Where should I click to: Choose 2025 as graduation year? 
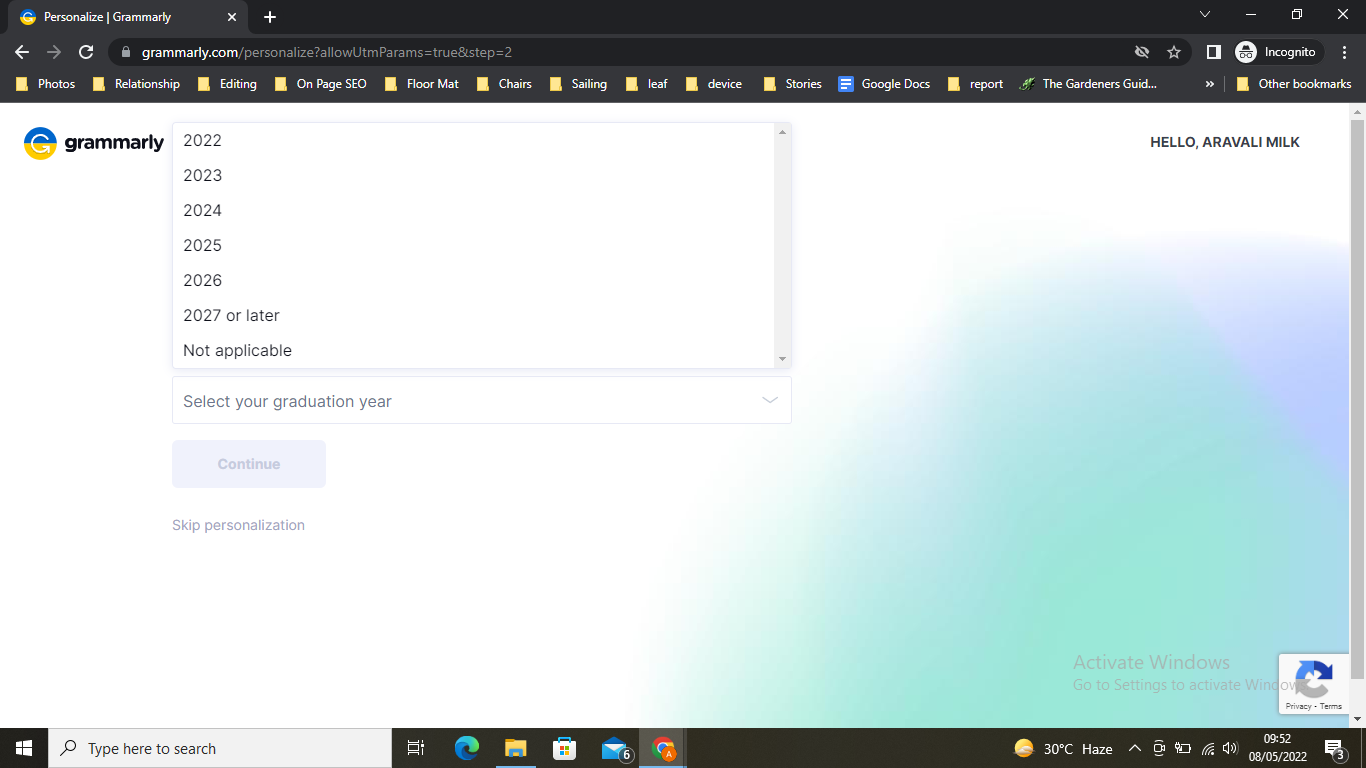474,246
